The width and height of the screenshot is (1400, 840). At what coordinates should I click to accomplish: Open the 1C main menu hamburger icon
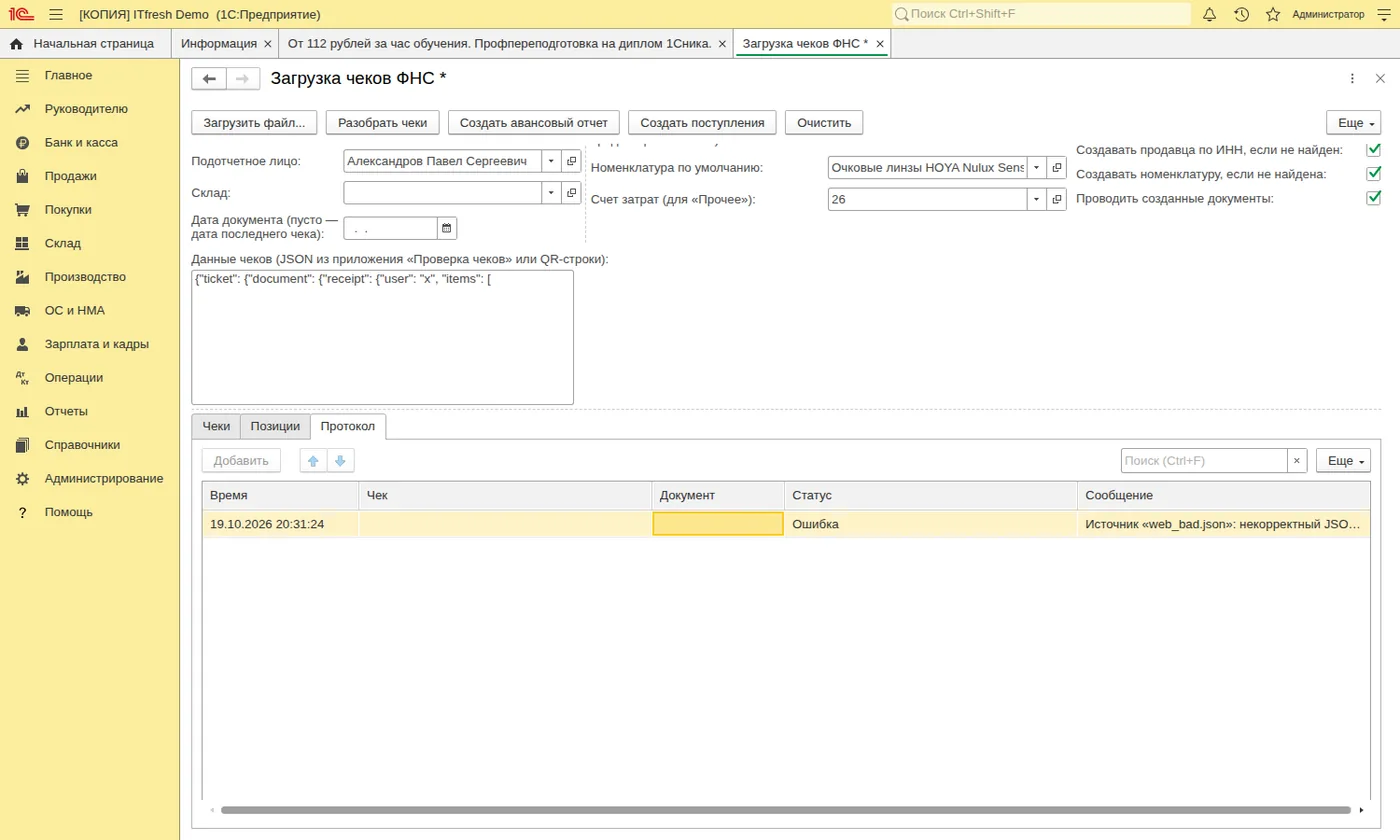[56, 14]
